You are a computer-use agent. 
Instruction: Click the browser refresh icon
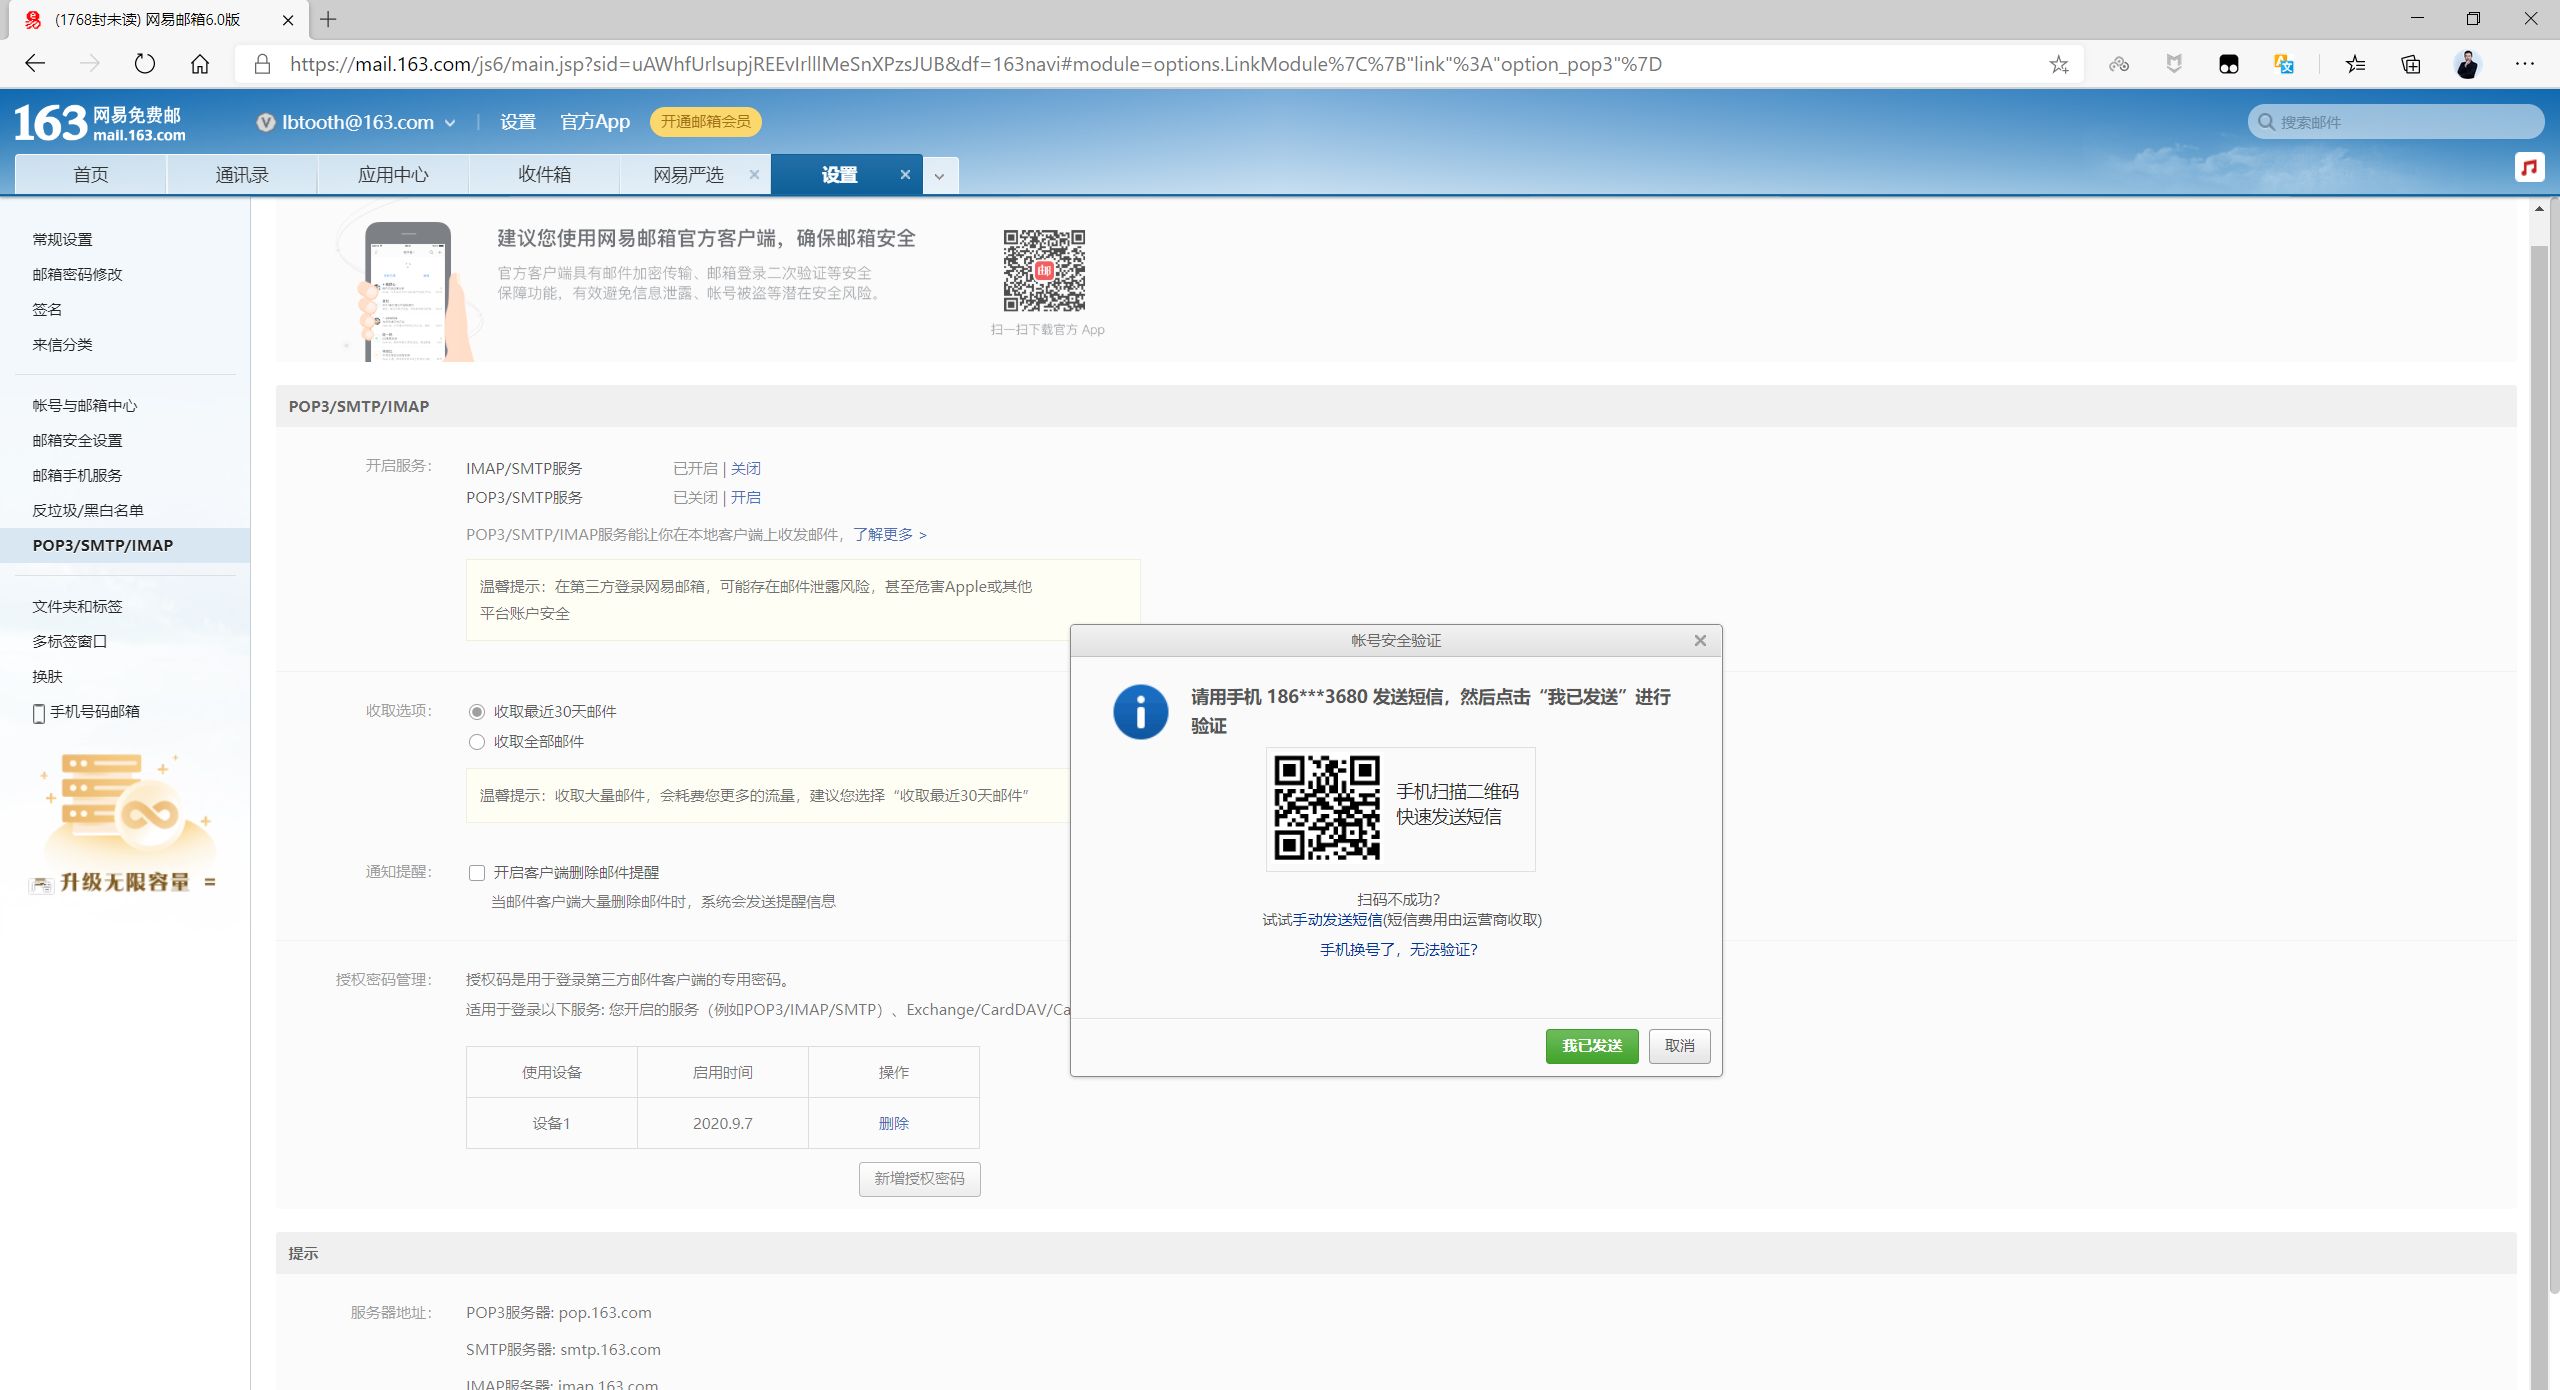[x=145, y=64]
